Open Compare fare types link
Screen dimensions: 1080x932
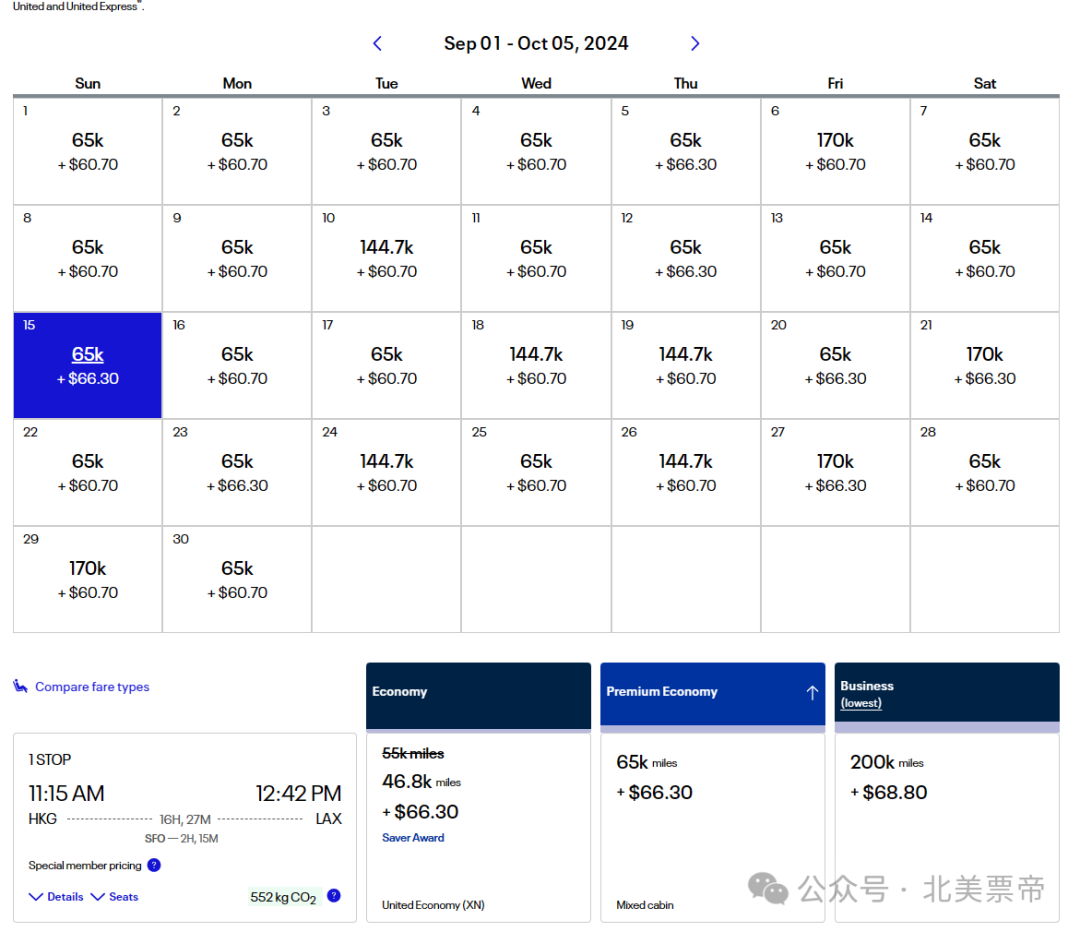92,687
